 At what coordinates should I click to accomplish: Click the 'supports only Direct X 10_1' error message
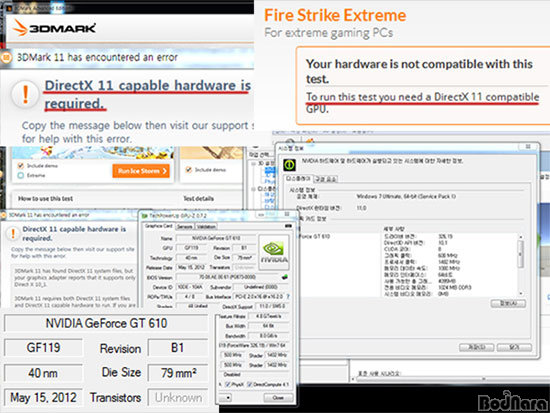point(75,278)
